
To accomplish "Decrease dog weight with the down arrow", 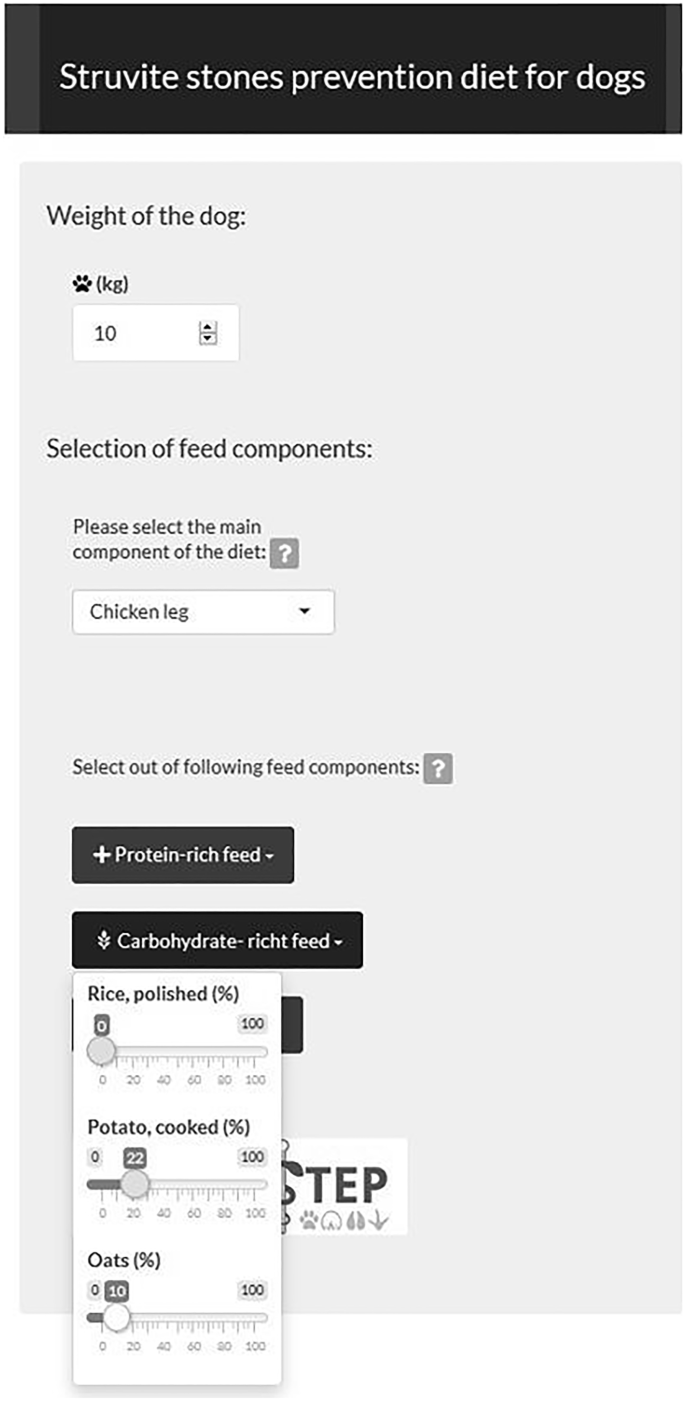I will (208, 339).
